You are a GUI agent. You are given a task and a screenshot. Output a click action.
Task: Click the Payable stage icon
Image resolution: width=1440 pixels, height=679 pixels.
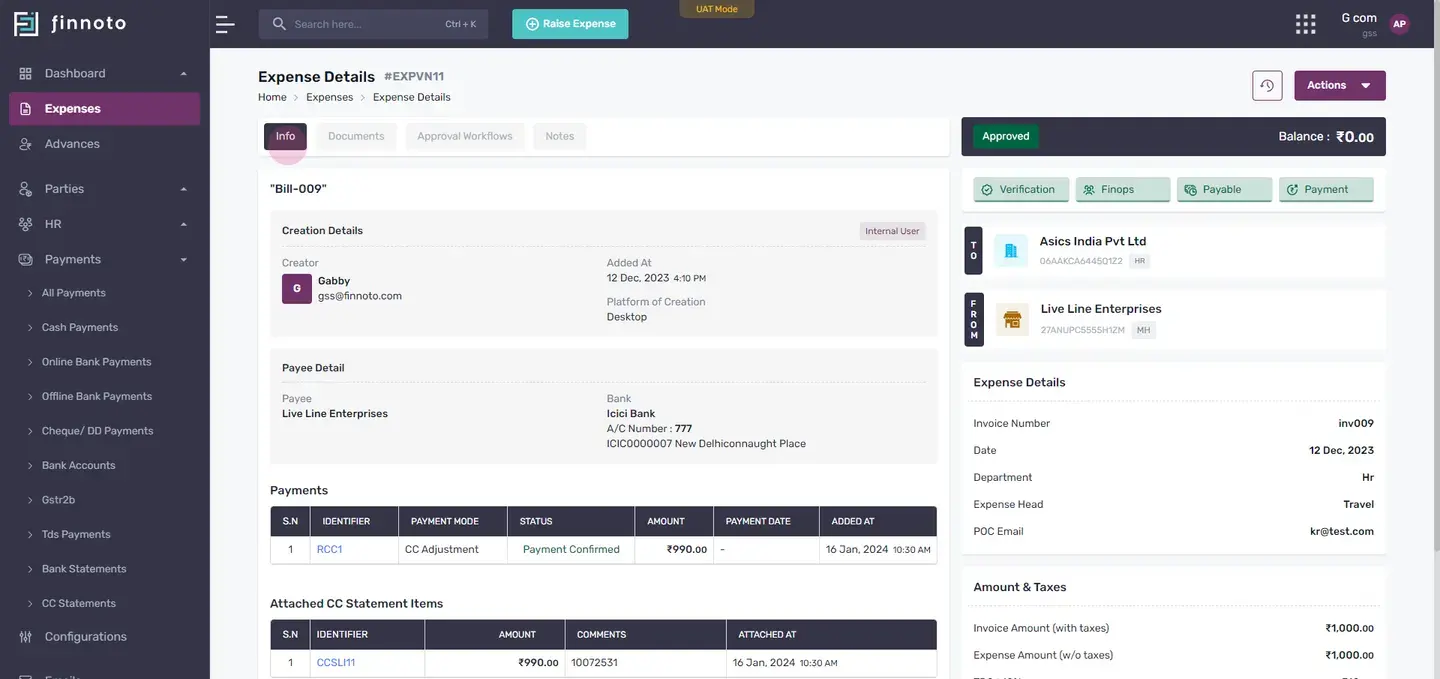point(1190,190)
